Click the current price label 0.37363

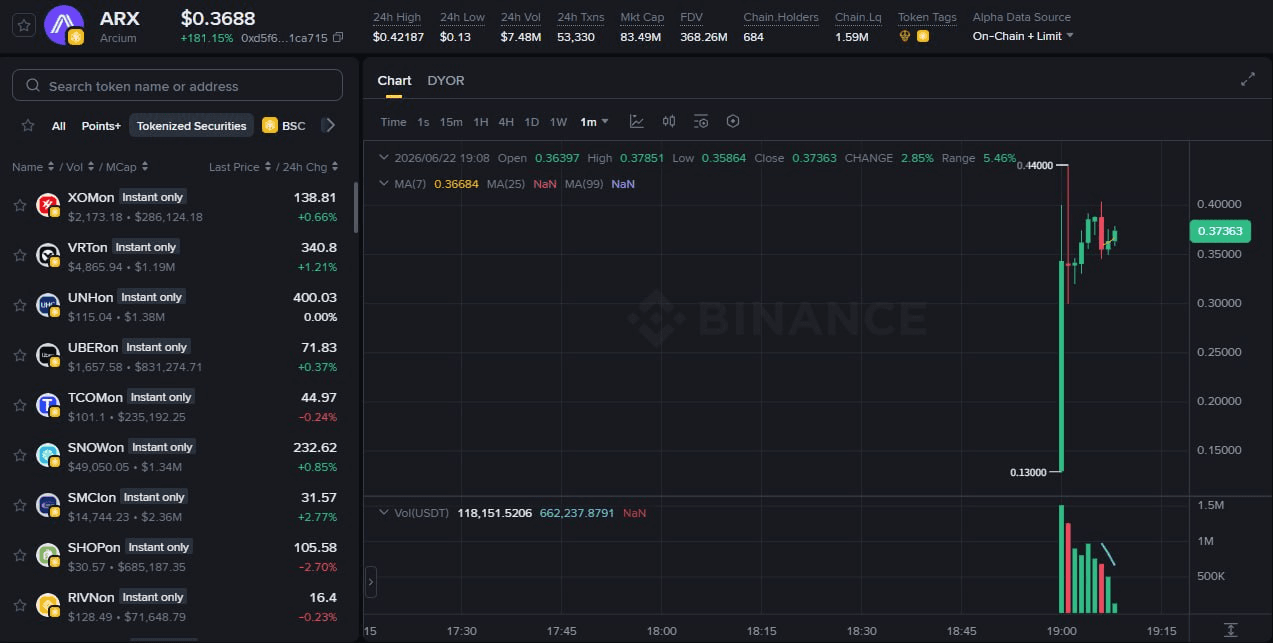pyautogui.click(x=1220, y=231)
